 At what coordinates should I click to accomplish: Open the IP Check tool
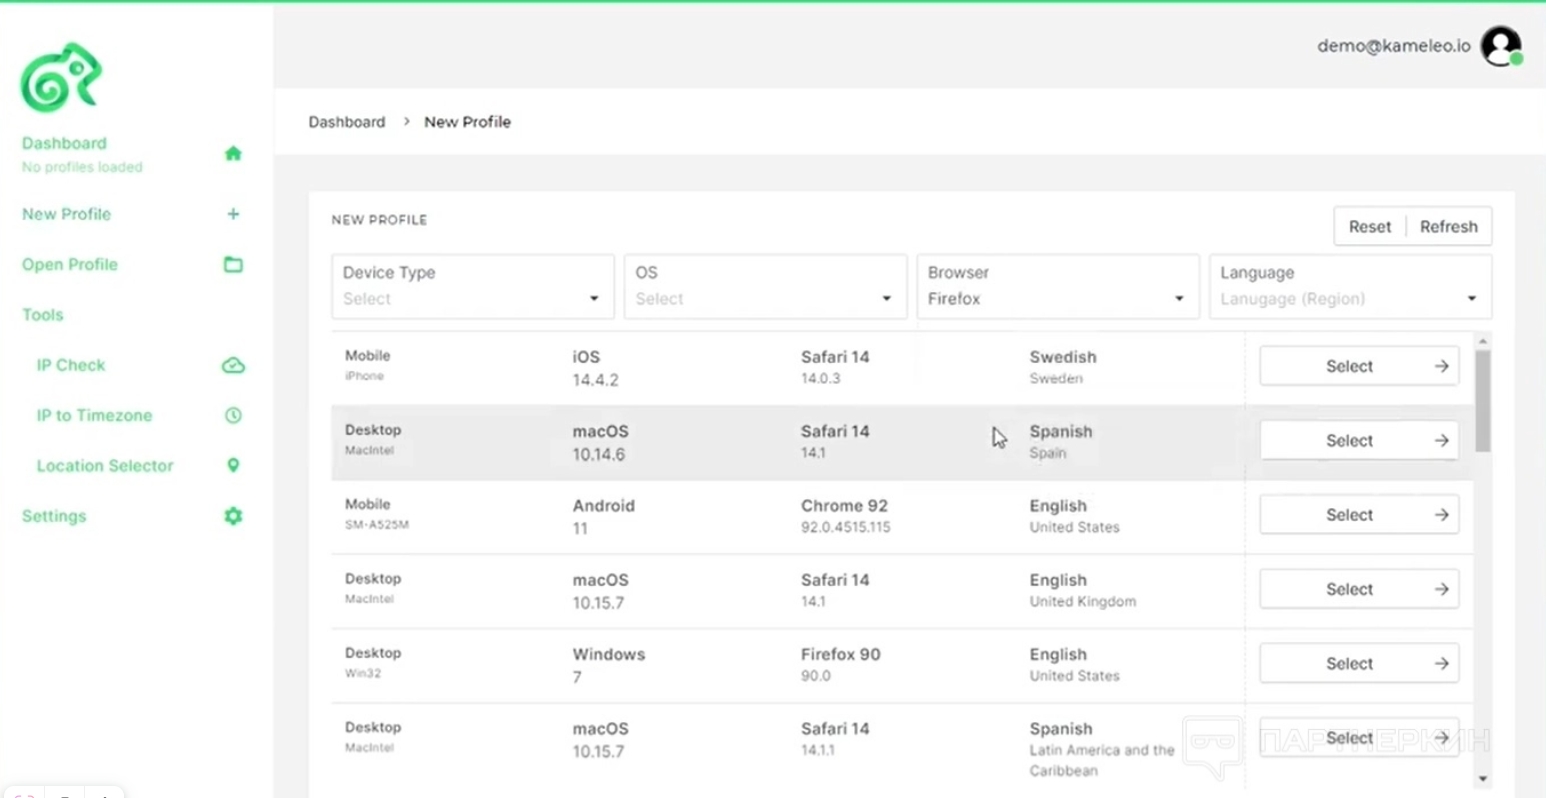click(71, 365)
